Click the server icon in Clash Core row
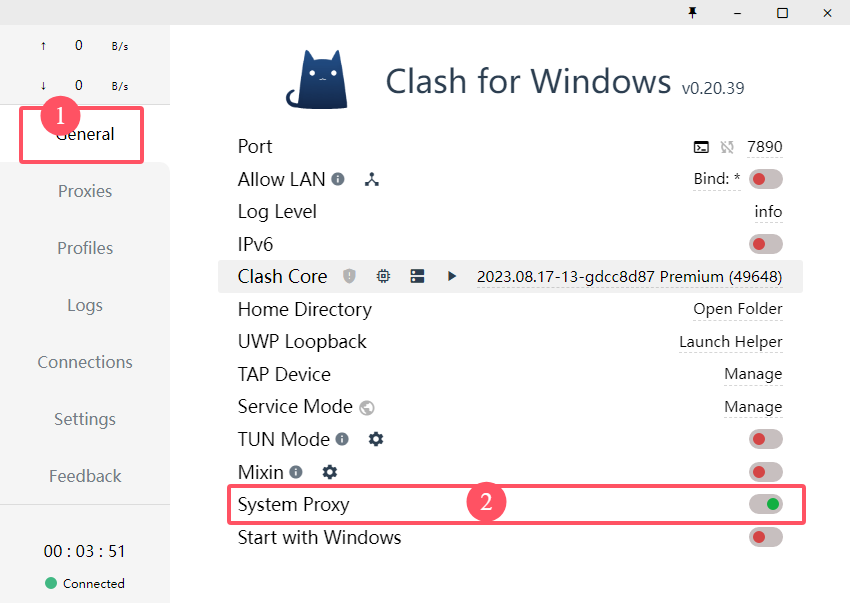 pos(417,277)
